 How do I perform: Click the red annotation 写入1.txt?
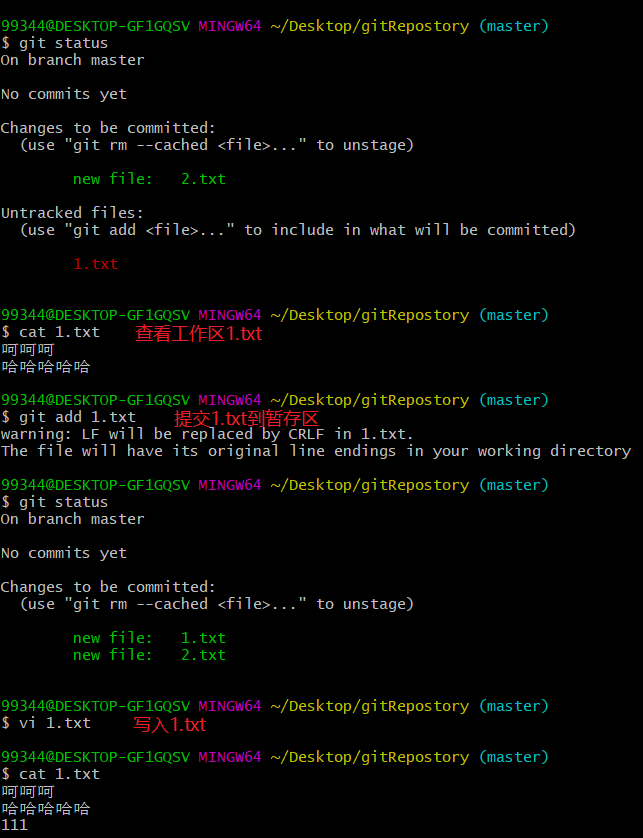169,724
